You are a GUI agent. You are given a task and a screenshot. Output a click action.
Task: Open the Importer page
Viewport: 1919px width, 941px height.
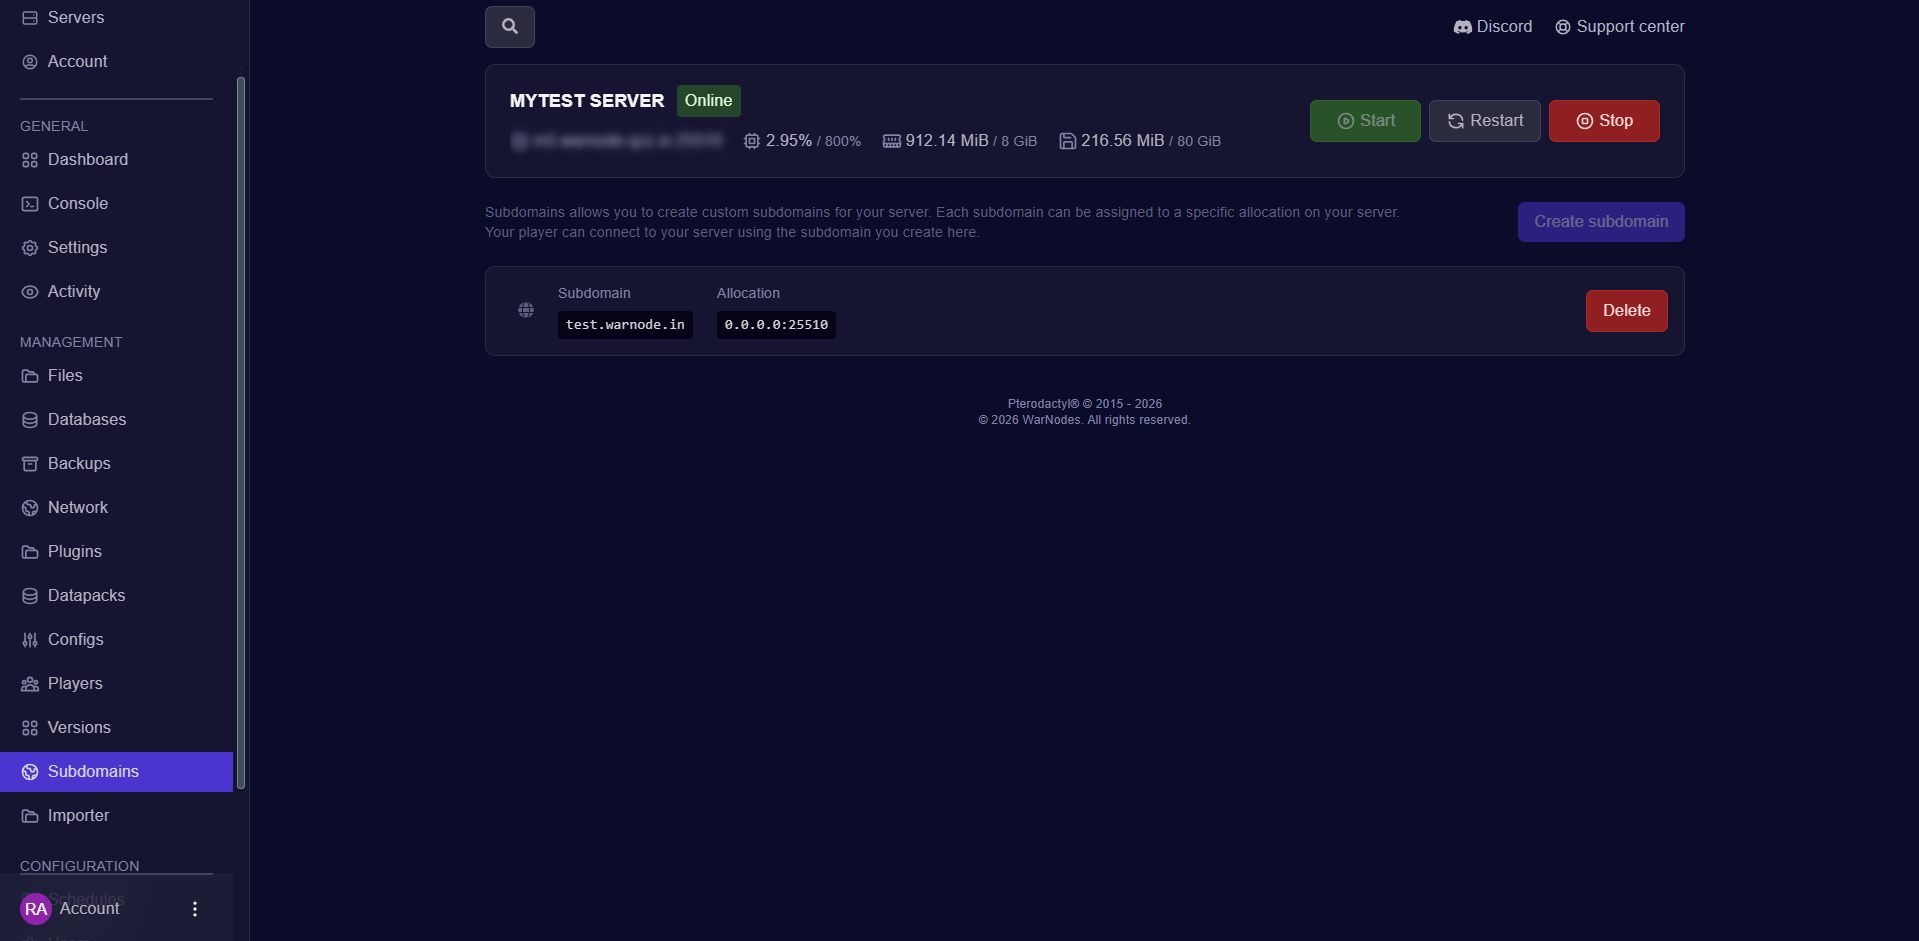click(116, 816)
